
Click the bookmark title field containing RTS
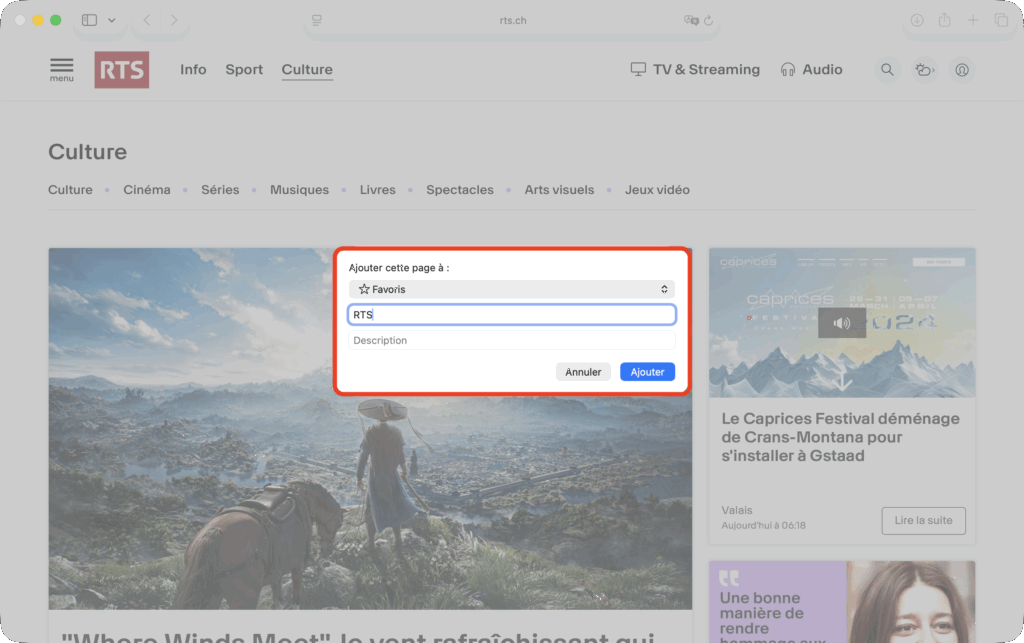click(x=511, y=315)
